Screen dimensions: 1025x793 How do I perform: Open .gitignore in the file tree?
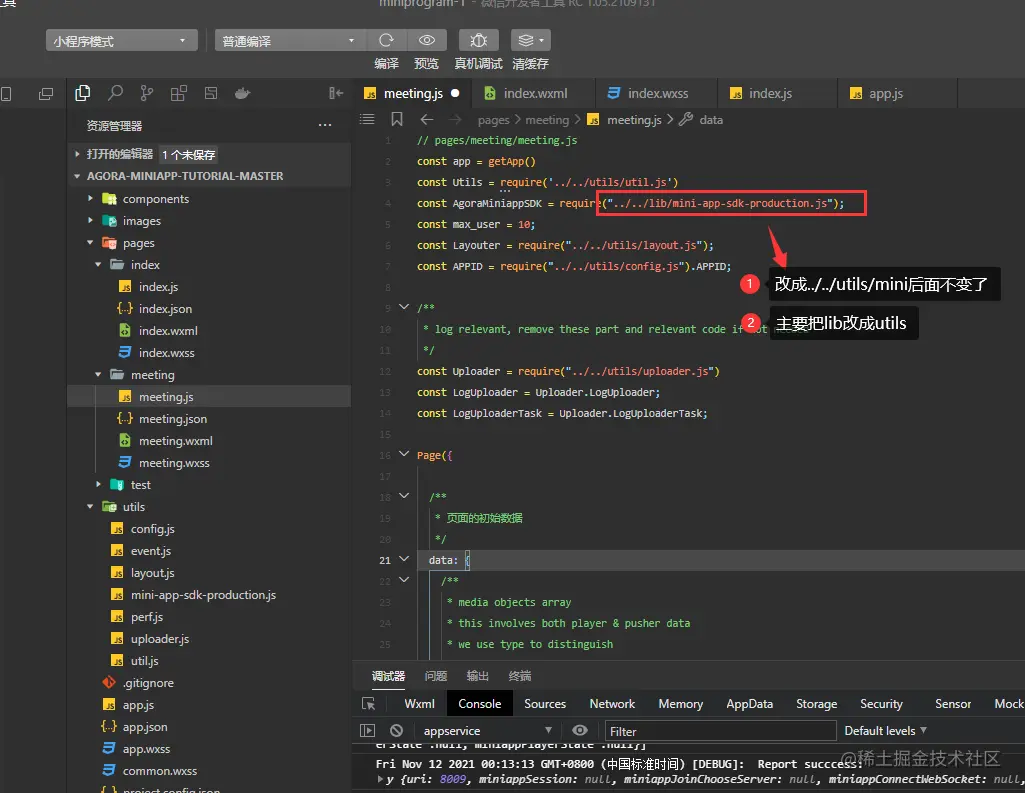tap(148, 683)
